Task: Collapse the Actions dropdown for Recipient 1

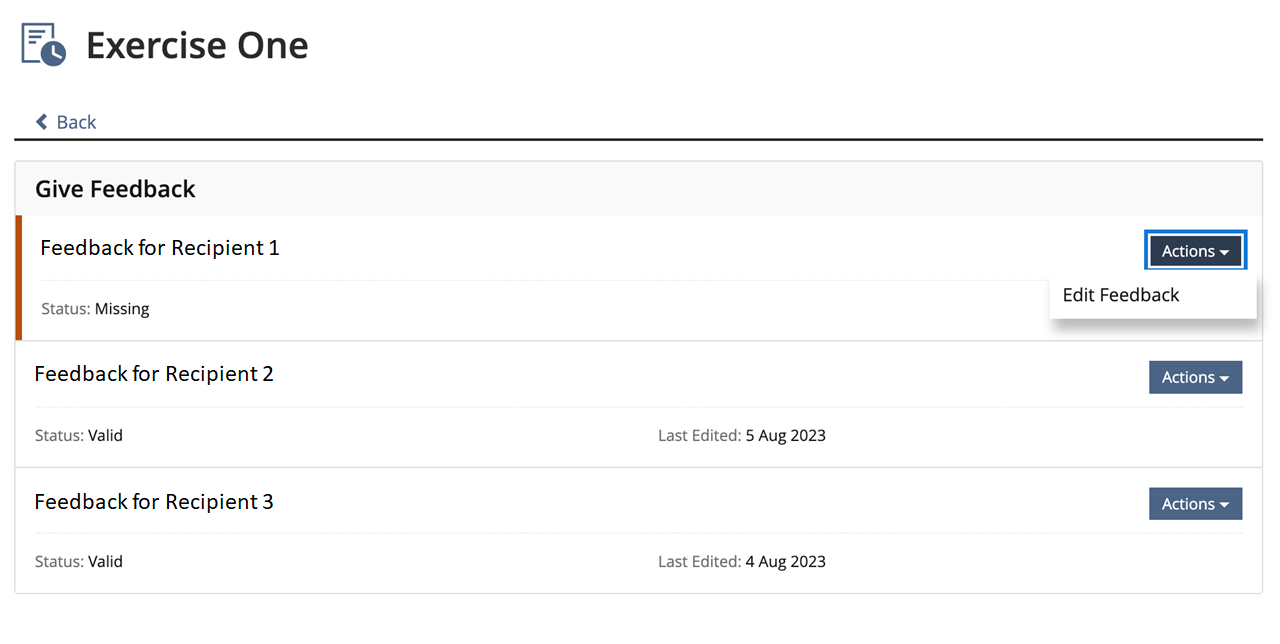Action: [1195, 251]
